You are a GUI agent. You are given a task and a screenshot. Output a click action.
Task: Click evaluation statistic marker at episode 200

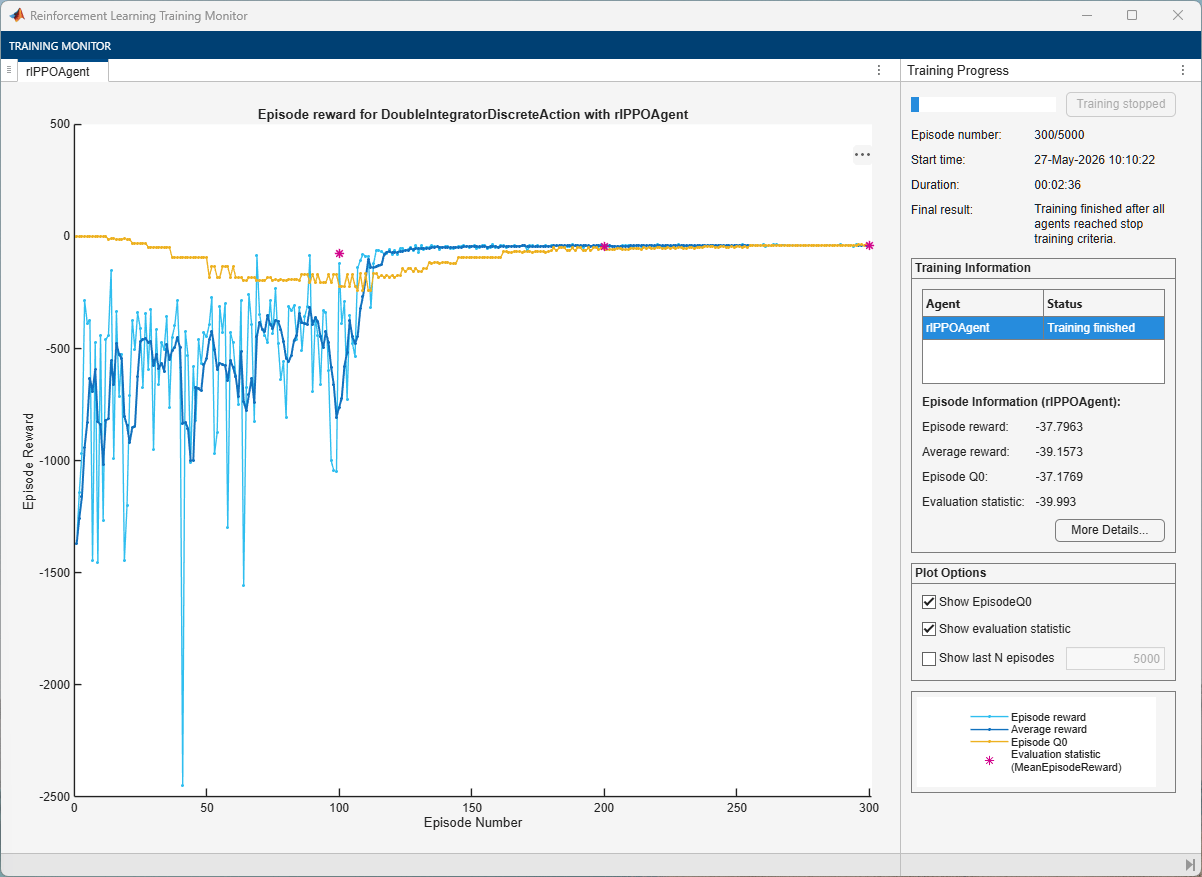(604, 246)
